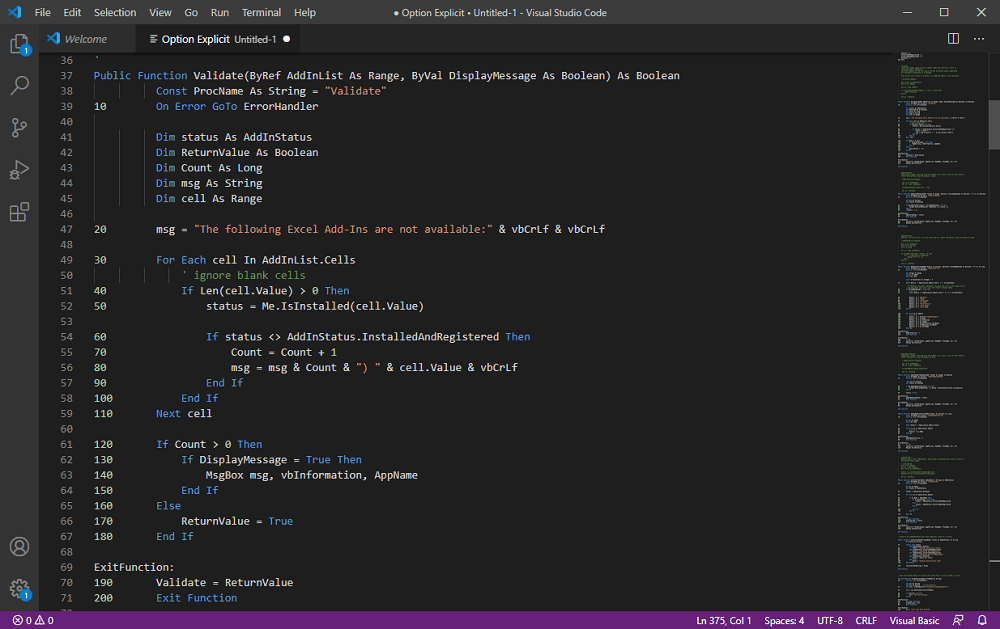Screen dimensions: 1000x629
Task: Click the Ln 375, Col 1 indicator
Action: click(723, 620)
